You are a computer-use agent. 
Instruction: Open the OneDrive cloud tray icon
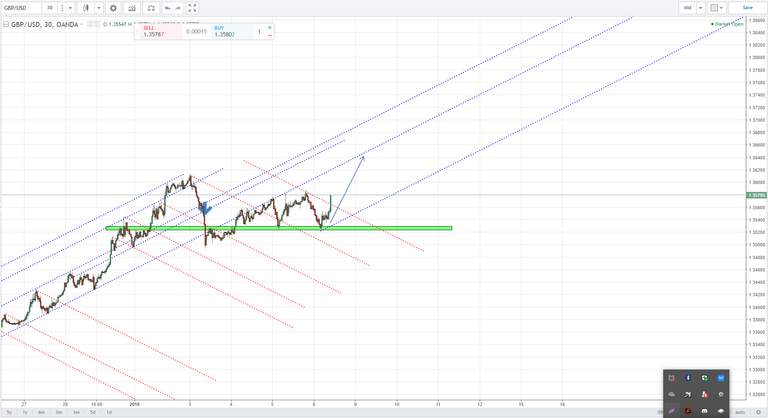point(672,394)
